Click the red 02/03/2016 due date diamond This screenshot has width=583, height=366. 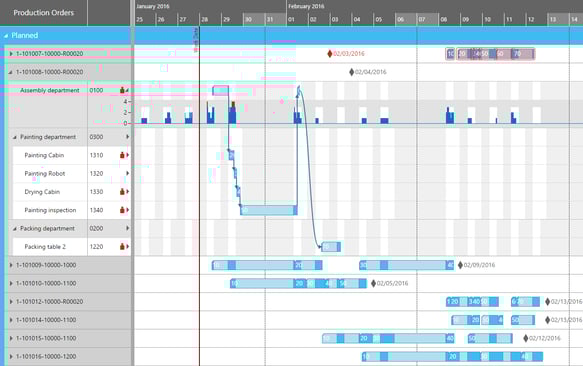click(329, 54)
